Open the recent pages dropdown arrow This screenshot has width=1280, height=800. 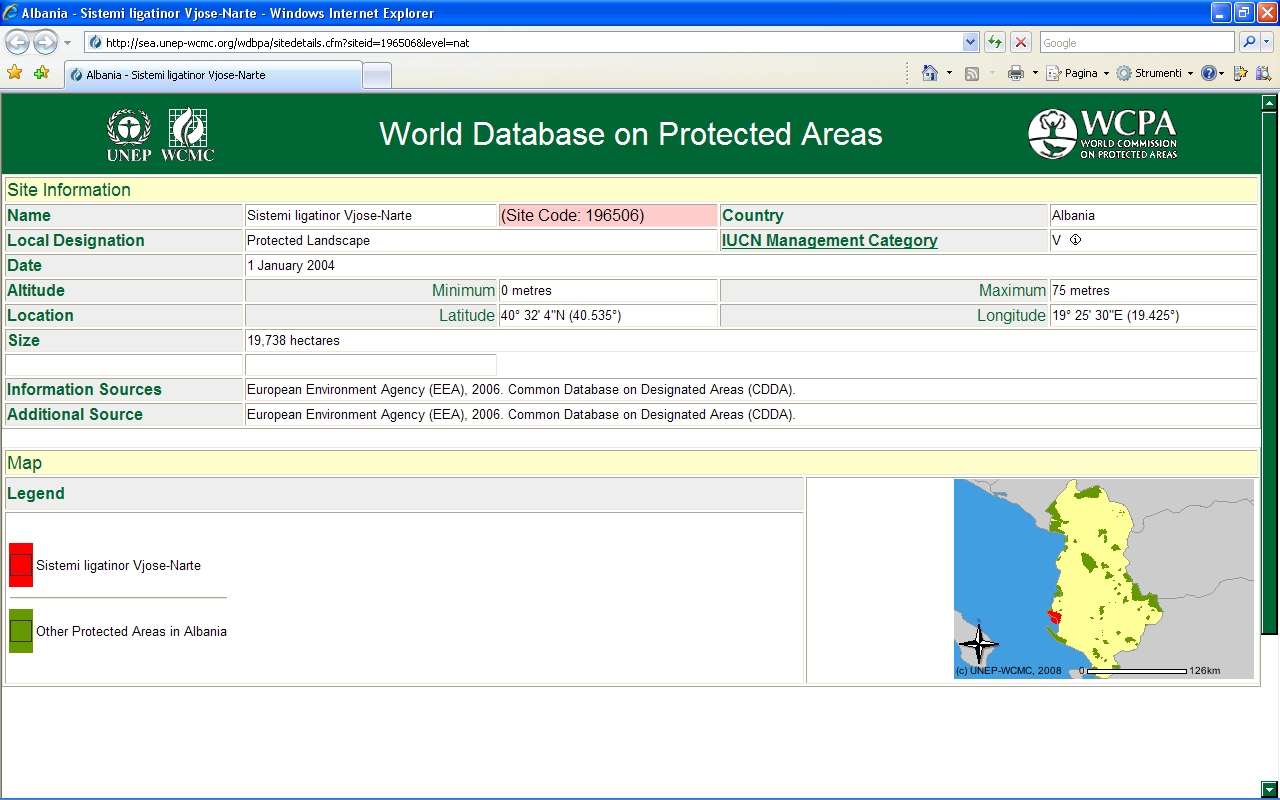click(67, 43)
